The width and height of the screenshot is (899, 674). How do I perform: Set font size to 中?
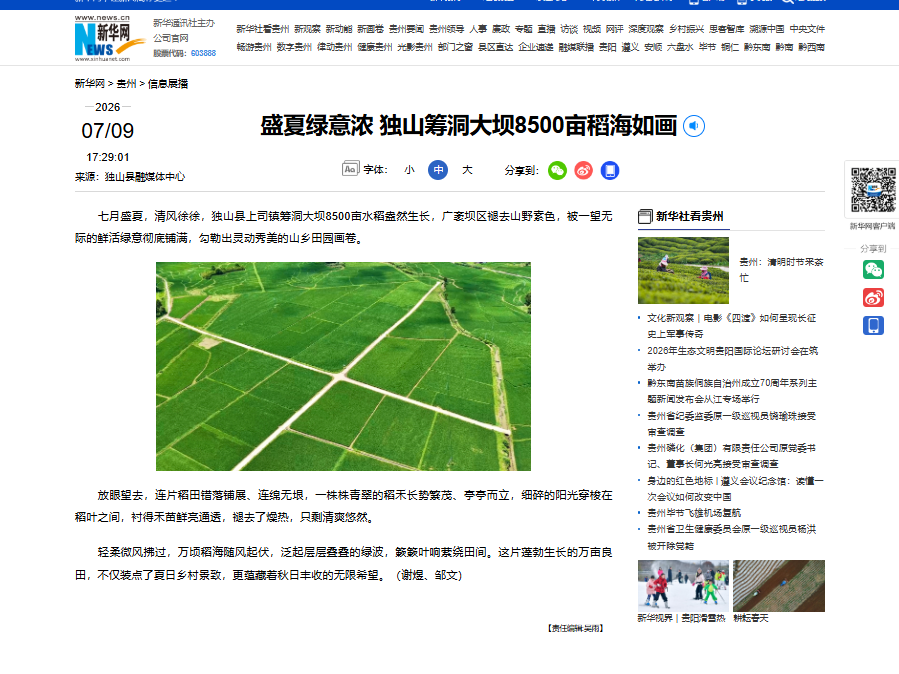pyautogui.click(x=438, y=170)
